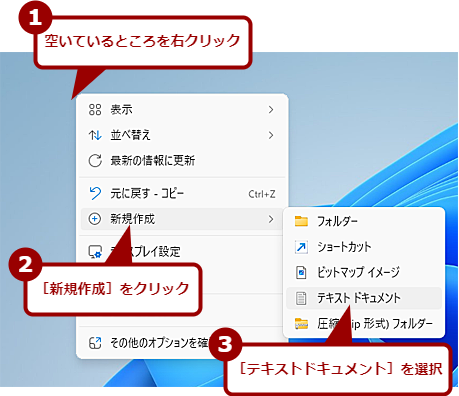Expand the 新規作成 submenu chevron
Screen dimensions: 459x396
pos(271,219)
